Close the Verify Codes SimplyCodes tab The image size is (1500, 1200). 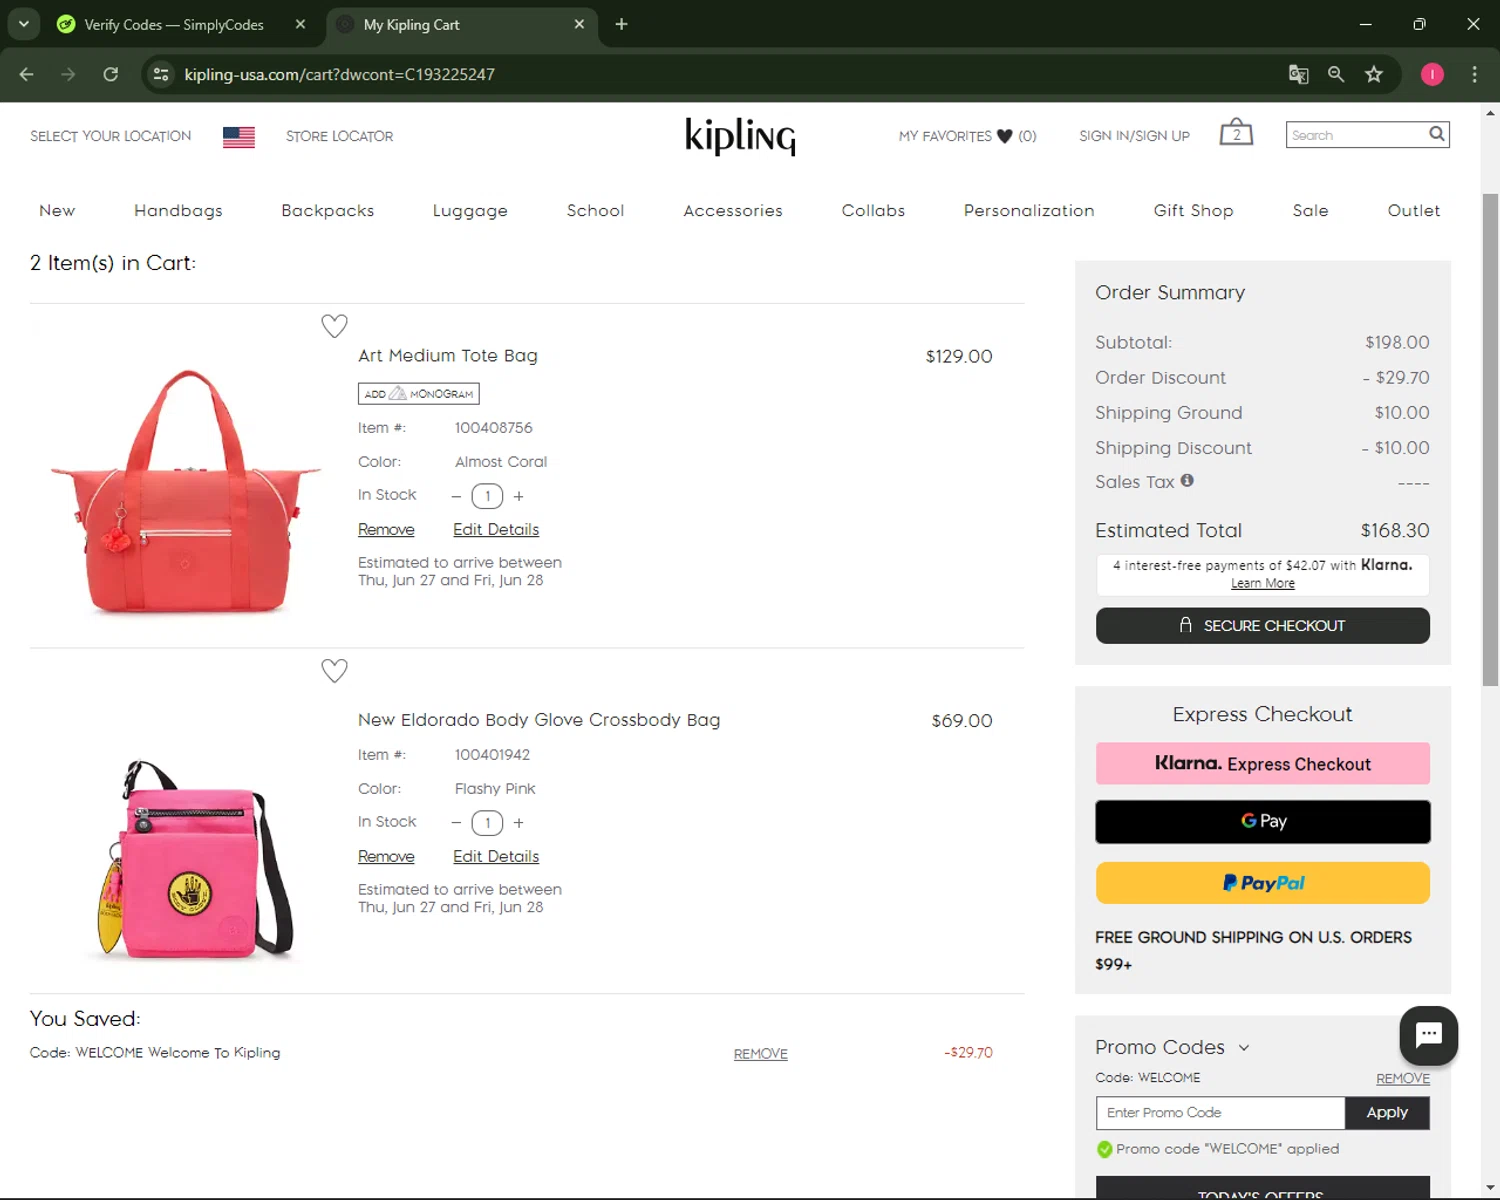point(300,24)
